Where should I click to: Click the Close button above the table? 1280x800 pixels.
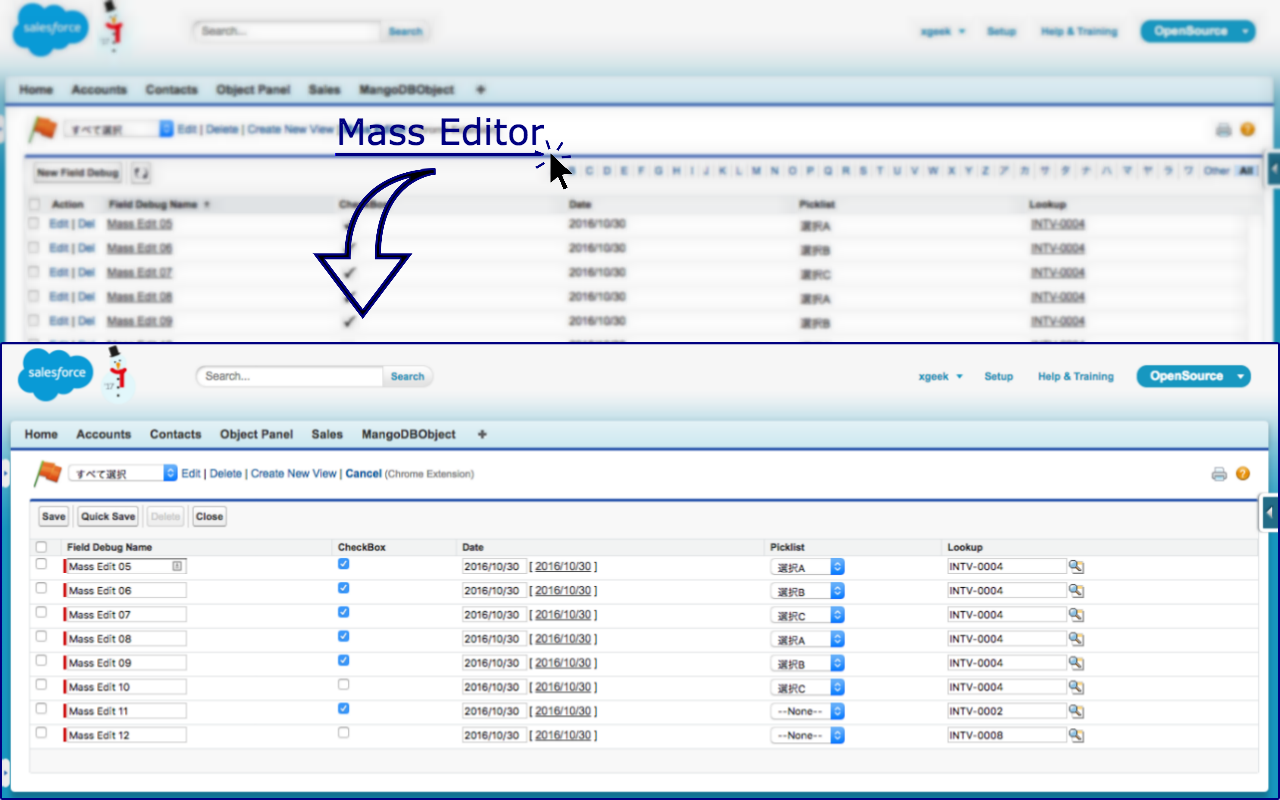[210, 517]
